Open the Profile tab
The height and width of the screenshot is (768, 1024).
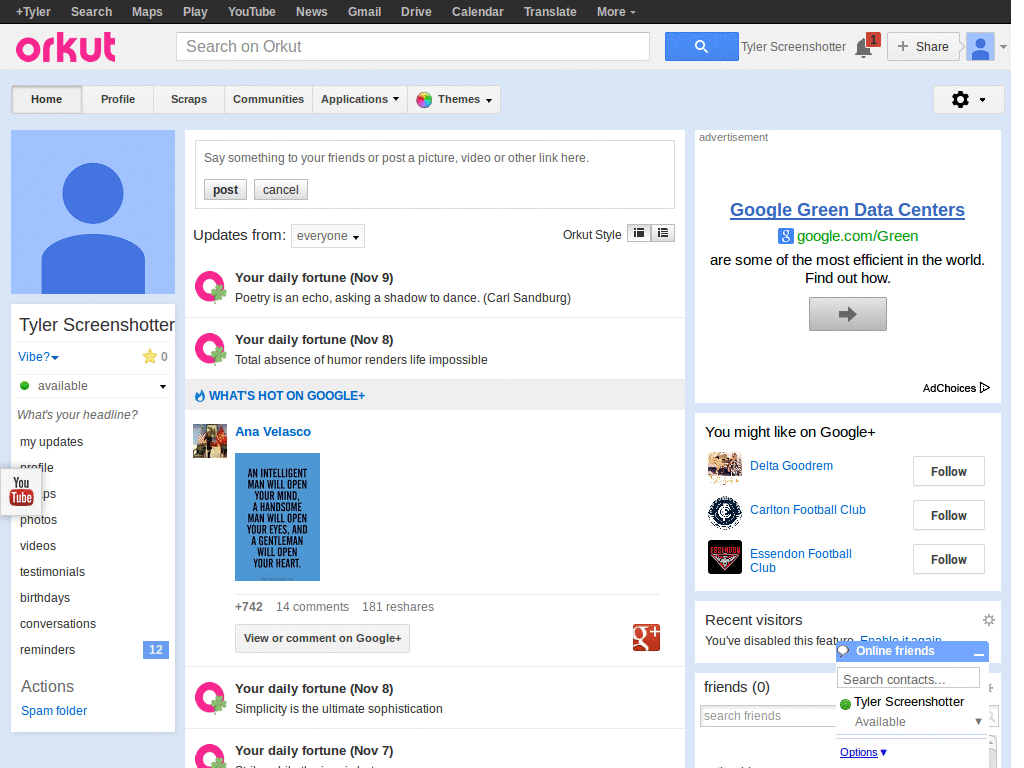(x=118, y=99)
